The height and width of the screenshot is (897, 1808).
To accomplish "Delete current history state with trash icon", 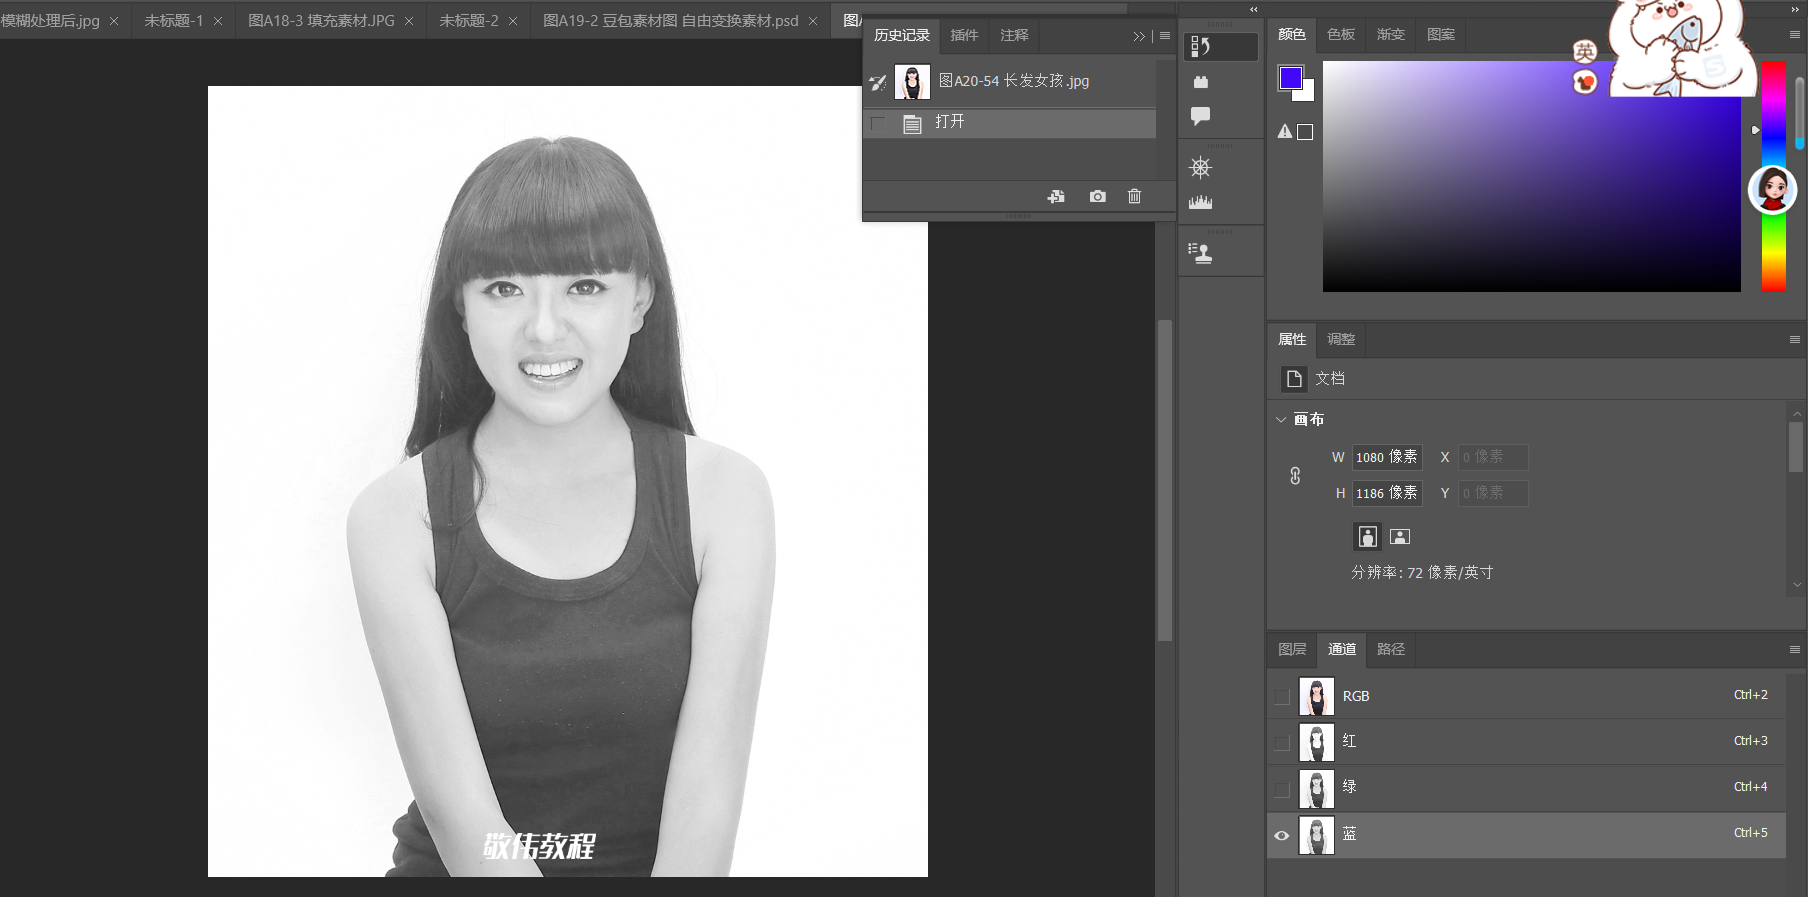I will [1134, 196].
